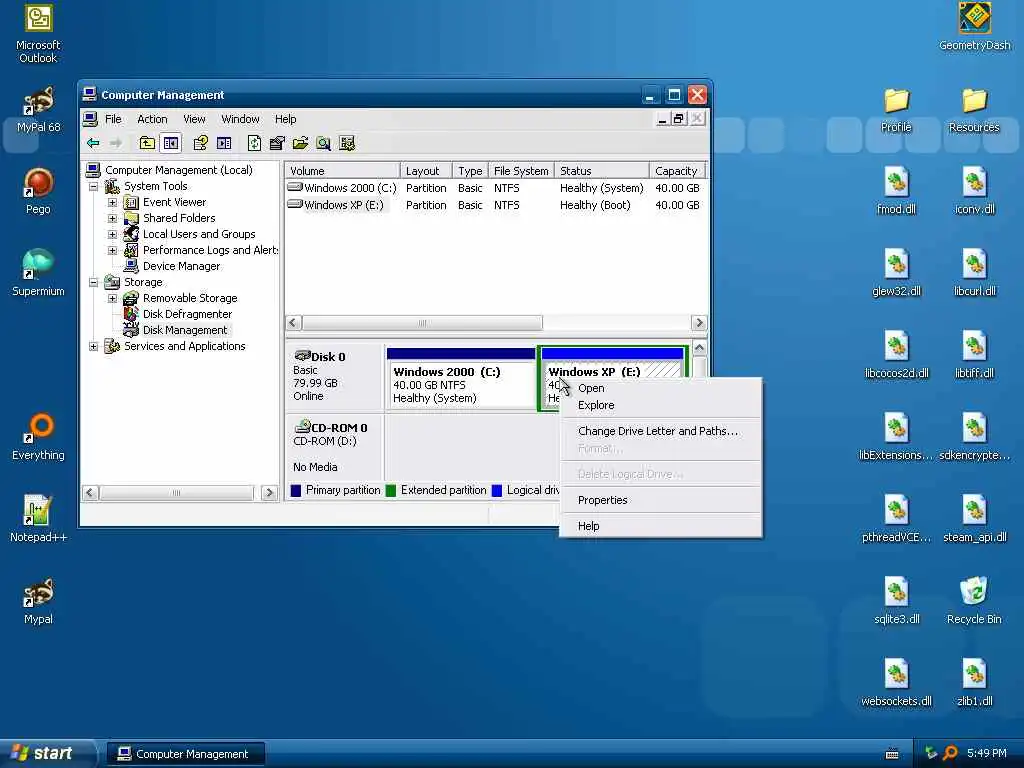Select the steam_api.dll file icon
The width and height of the screenshot is (1024, 768).
tap(974, 519)
